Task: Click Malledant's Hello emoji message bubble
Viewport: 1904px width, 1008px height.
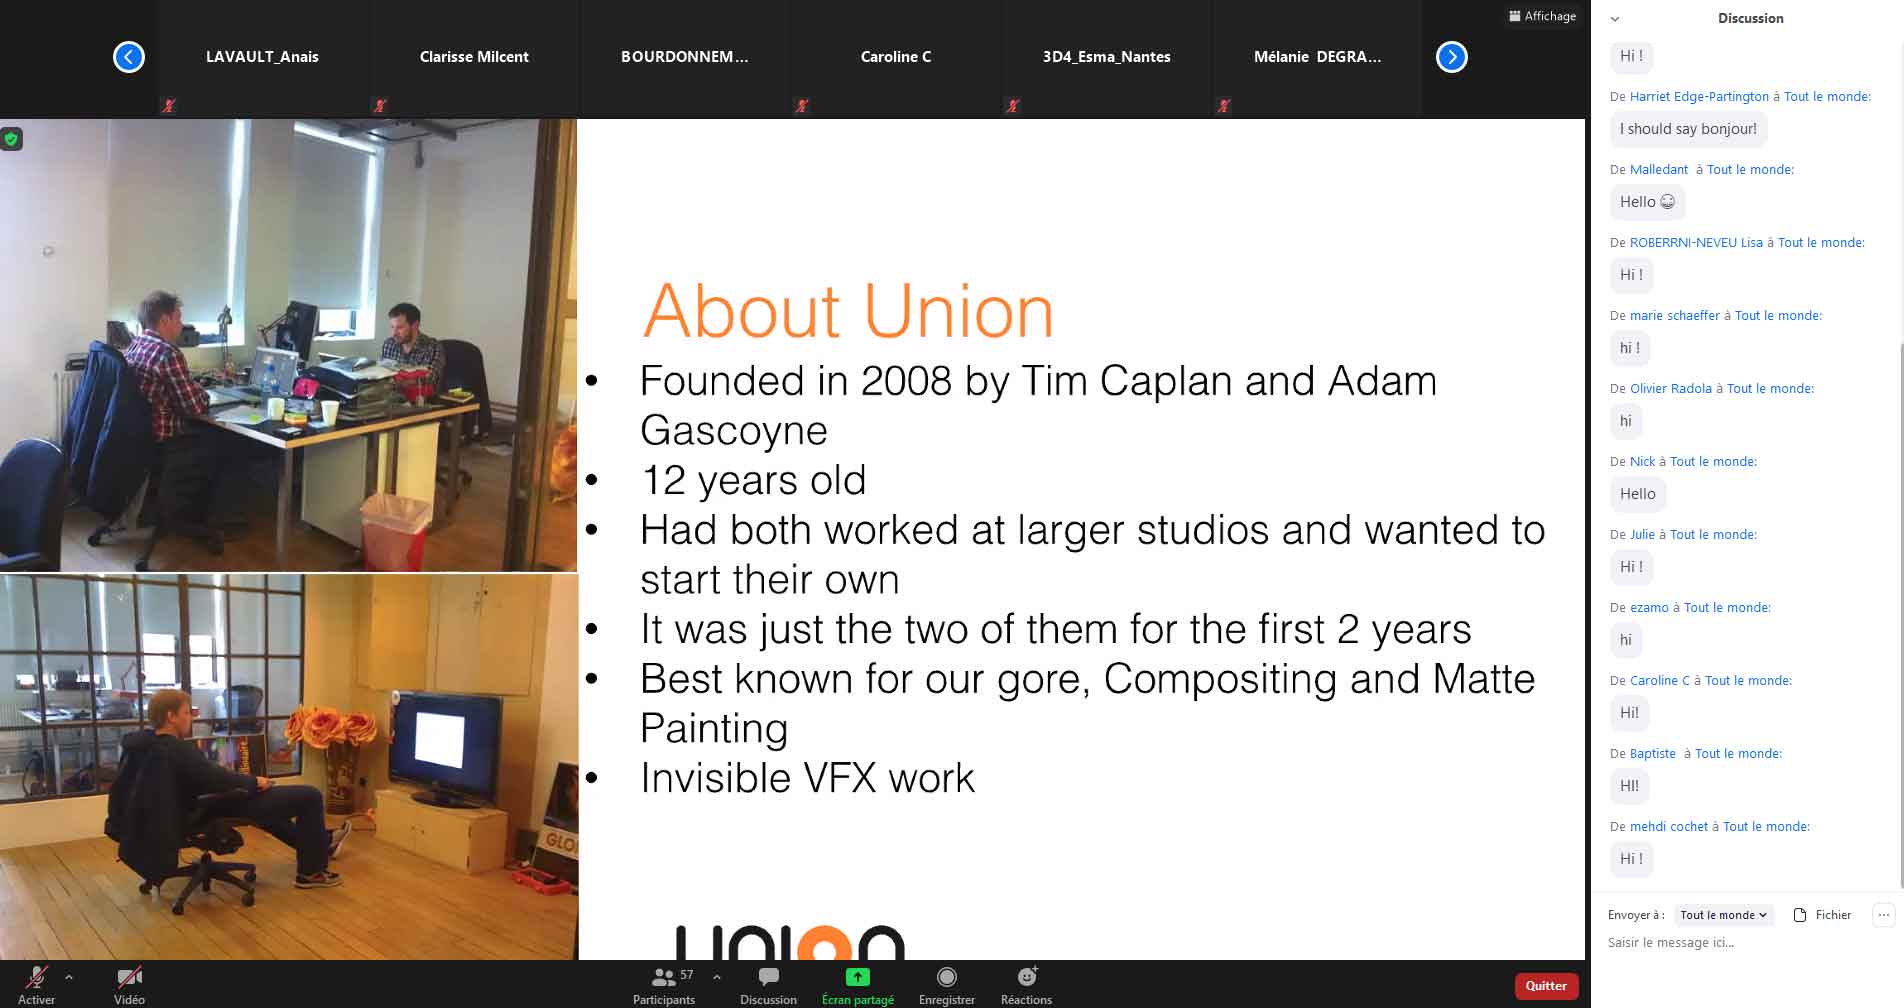Action: [x=1647, y=202]
